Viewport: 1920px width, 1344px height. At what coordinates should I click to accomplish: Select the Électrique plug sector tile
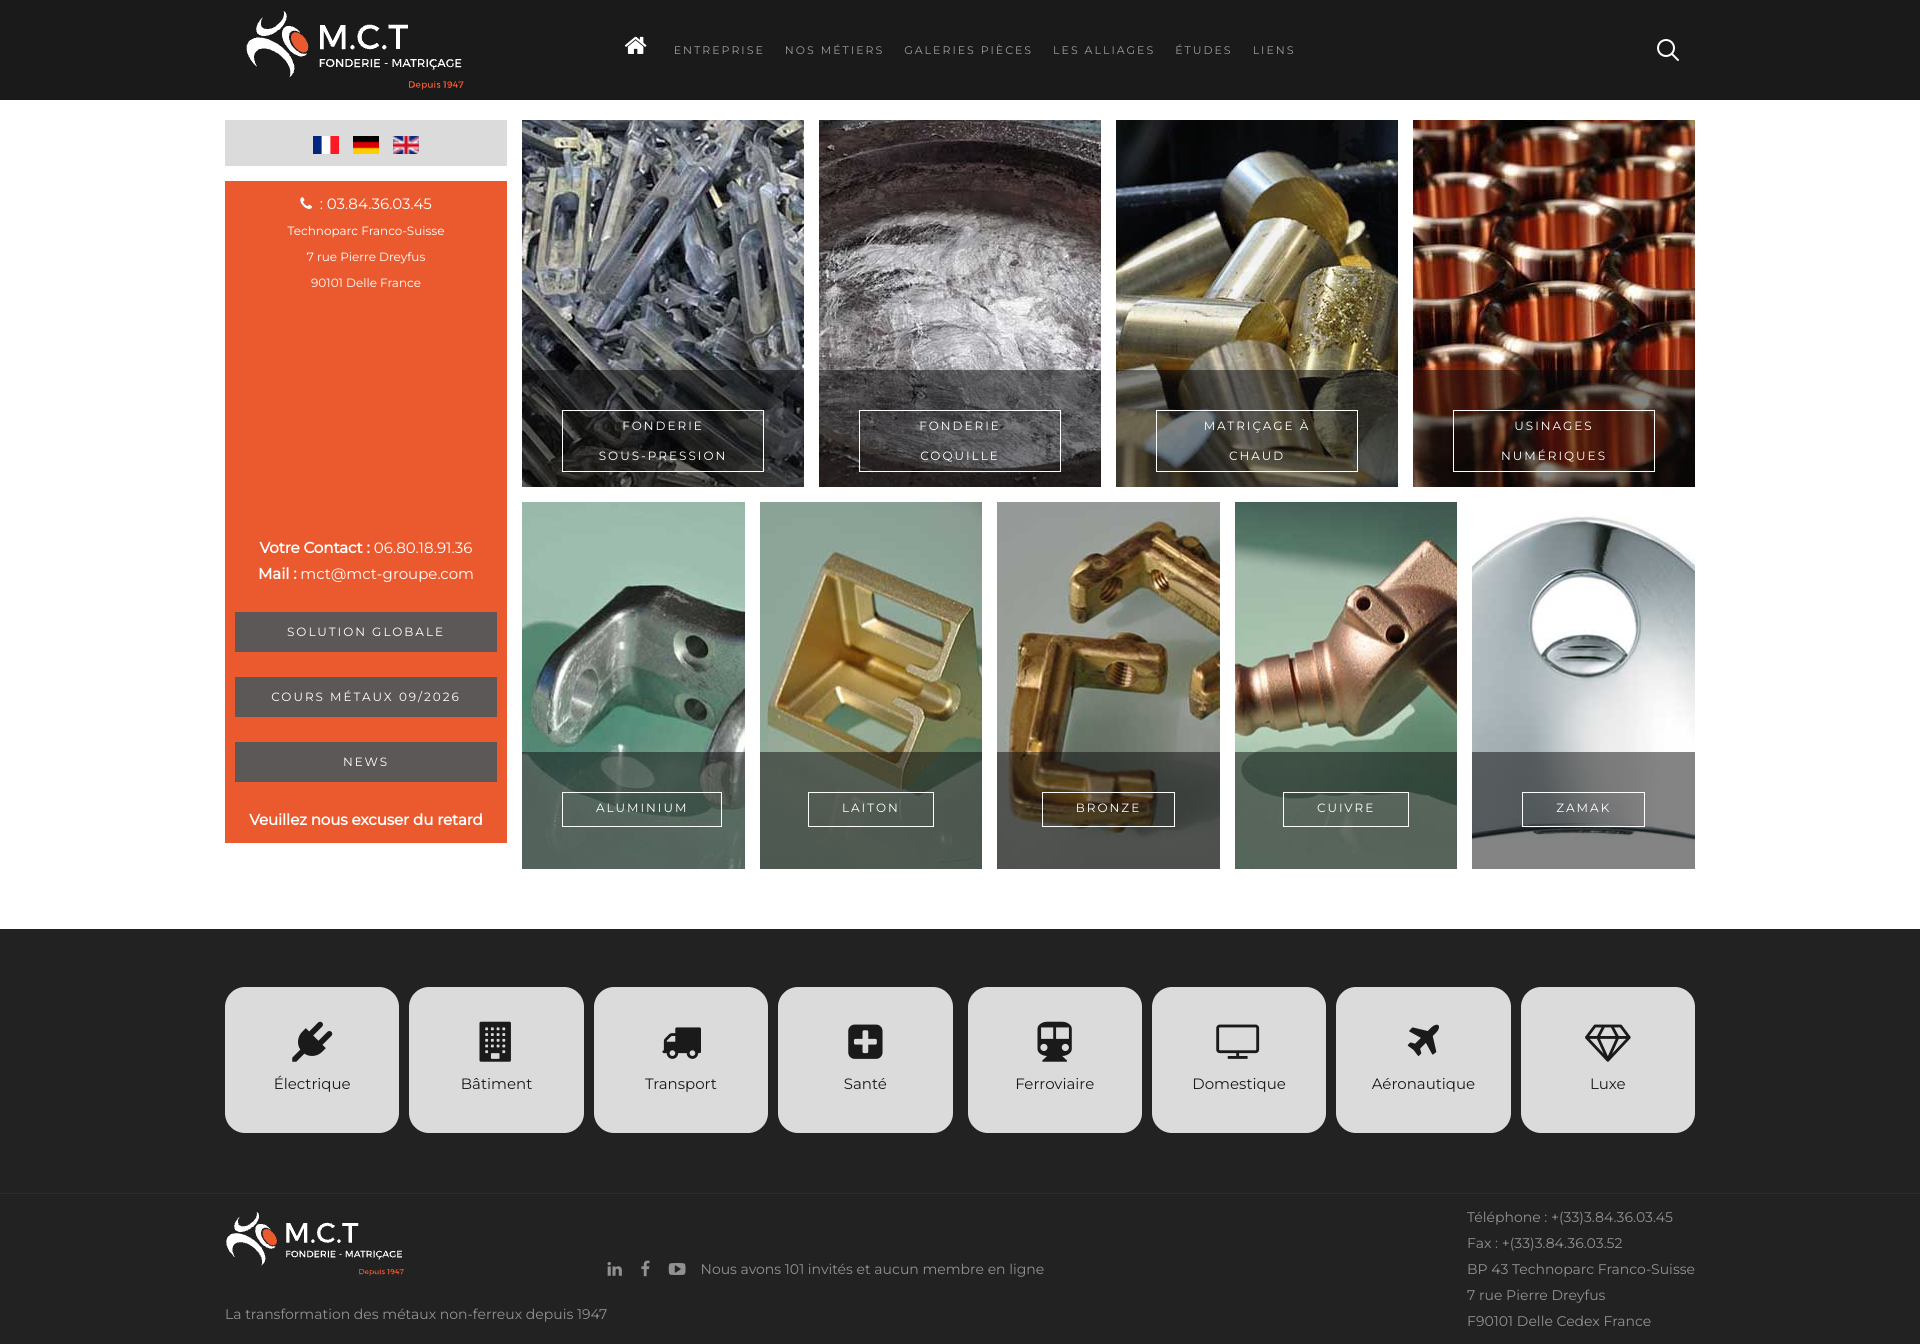[312, 1060]
